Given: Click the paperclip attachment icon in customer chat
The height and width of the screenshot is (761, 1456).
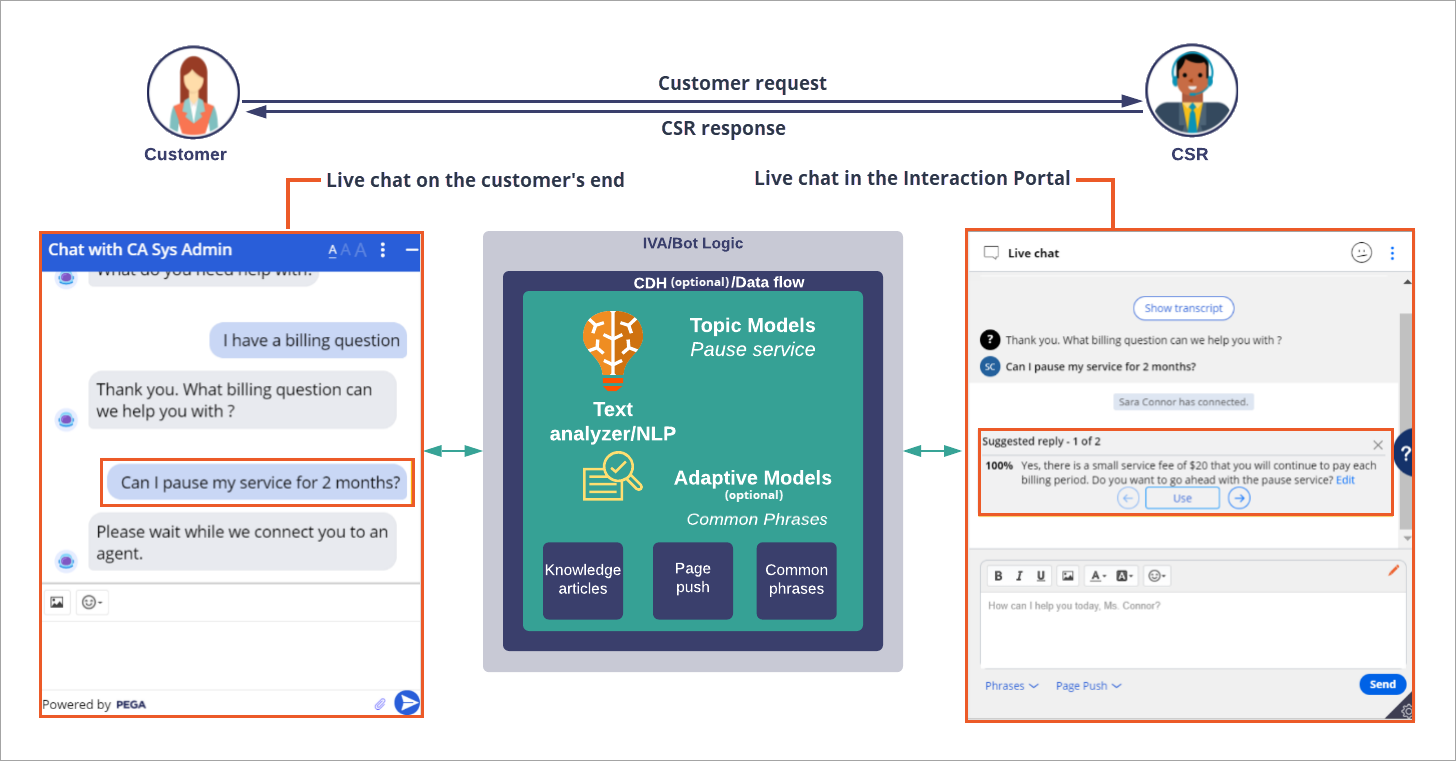Looking at the screenshot, I should 380,704.
